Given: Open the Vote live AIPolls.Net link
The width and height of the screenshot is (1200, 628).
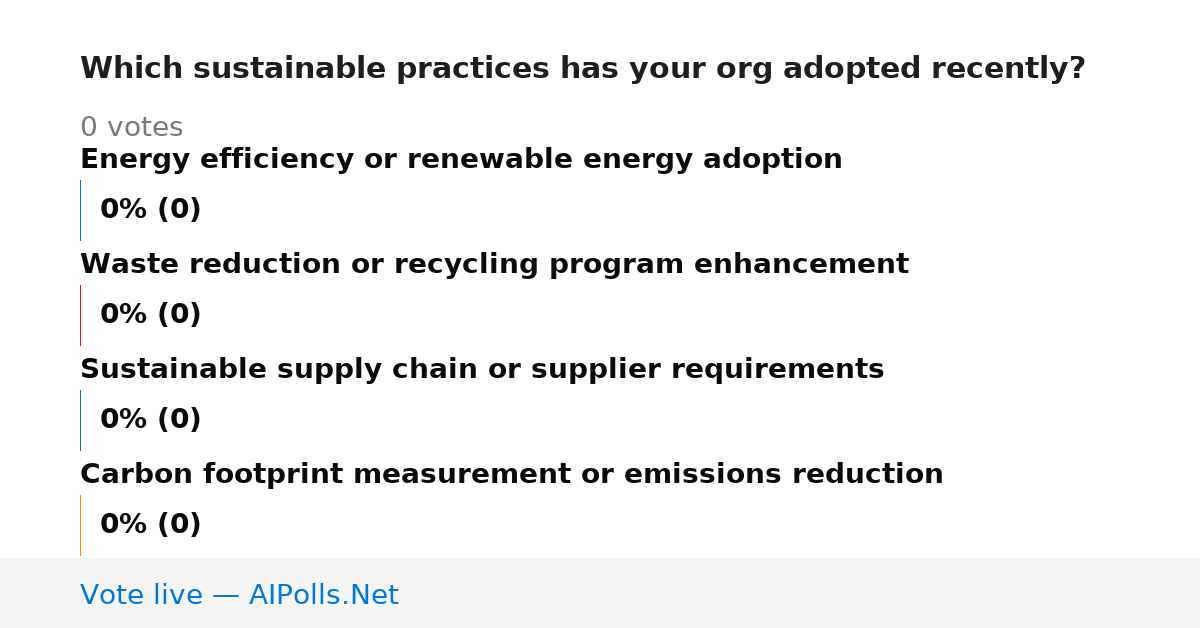Looking at the screenshot, I should click(239, 595).
